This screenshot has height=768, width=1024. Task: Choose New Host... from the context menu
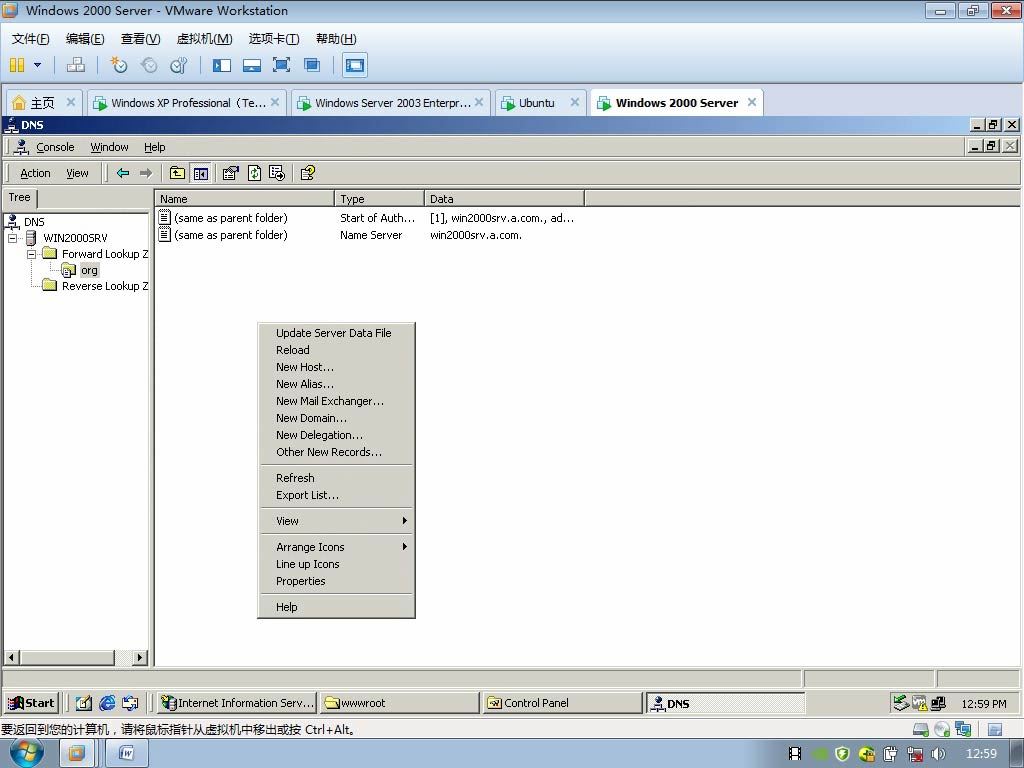coord(305,367)
